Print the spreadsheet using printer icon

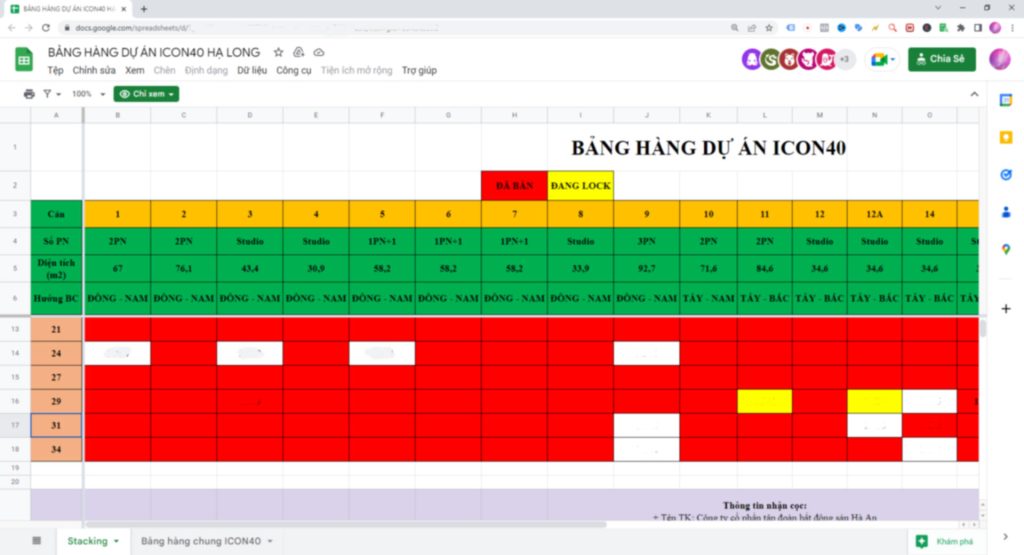(29, 94)
